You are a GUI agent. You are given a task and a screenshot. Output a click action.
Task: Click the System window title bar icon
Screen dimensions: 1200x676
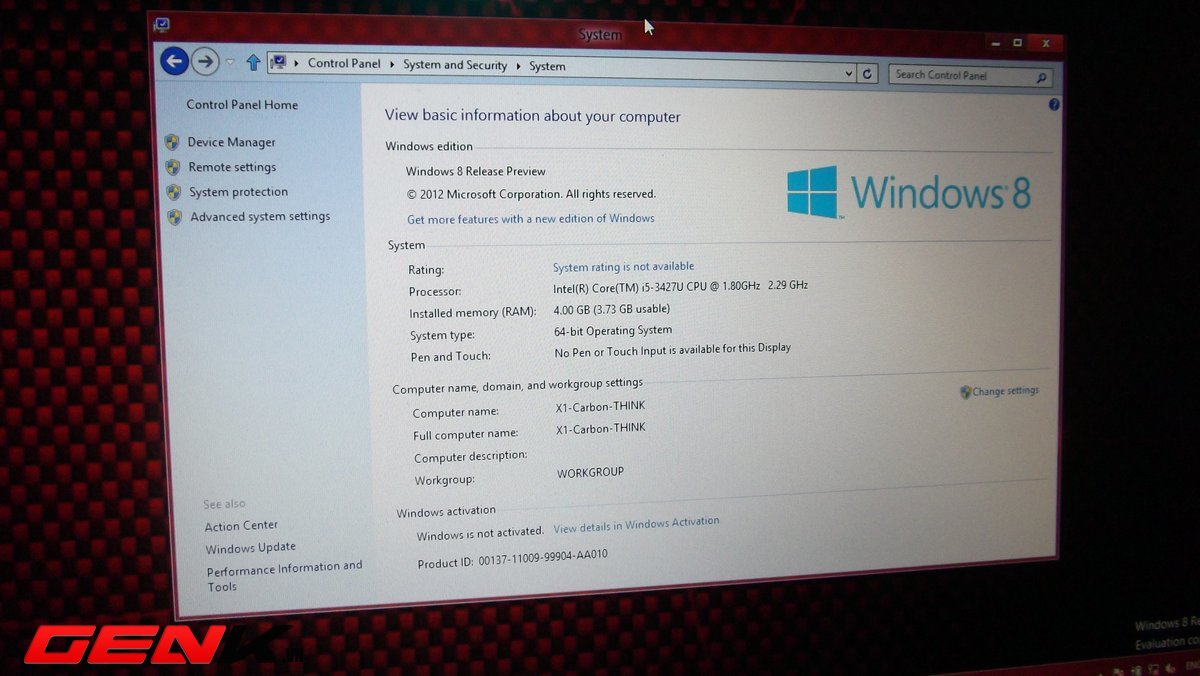coord(162,24)
